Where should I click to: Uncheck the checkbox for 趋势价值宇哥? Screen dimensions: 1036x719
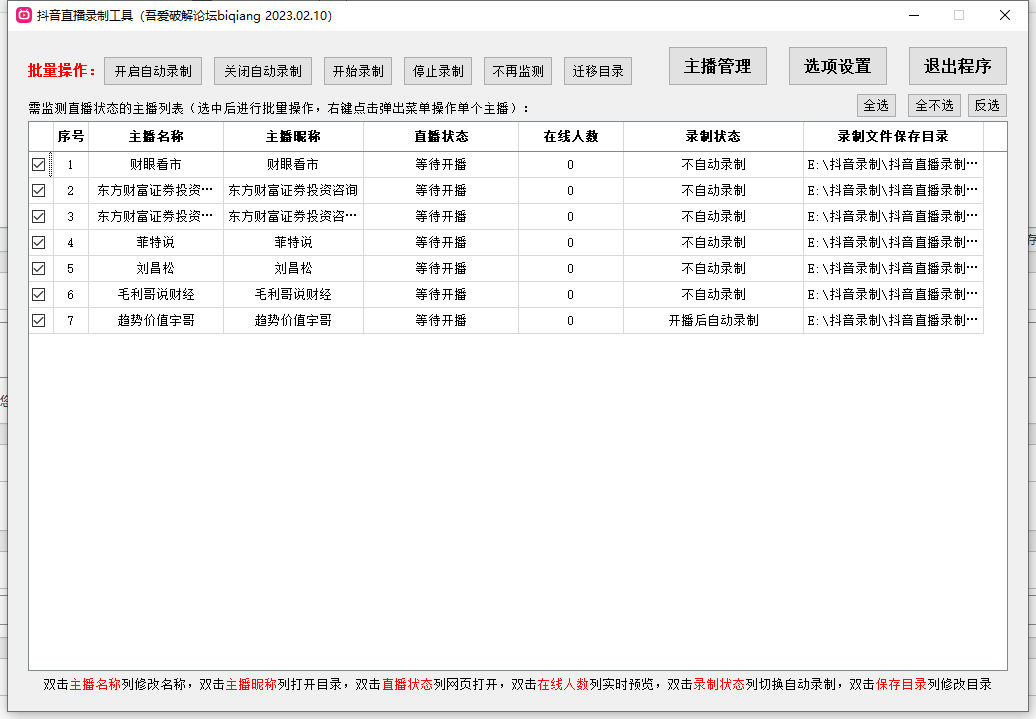38,320
